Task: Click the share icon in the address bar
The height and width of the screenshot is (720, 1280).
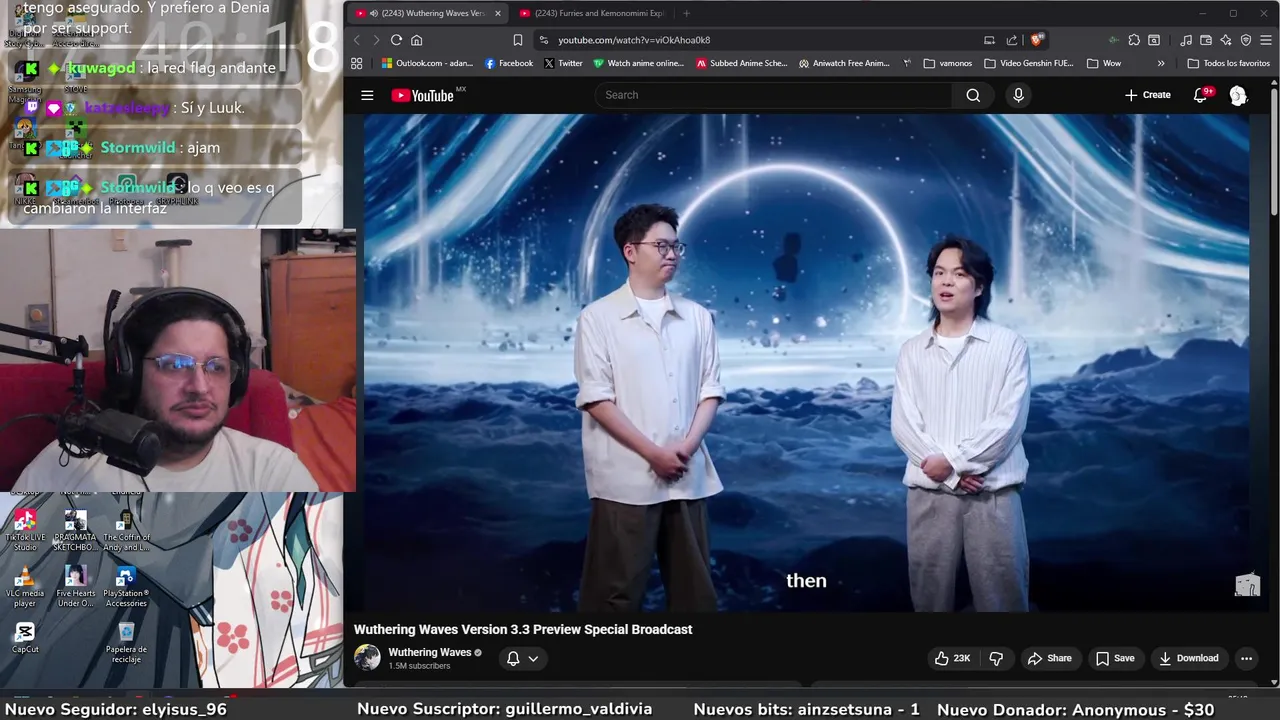Action: click(x=1012, y=40)
